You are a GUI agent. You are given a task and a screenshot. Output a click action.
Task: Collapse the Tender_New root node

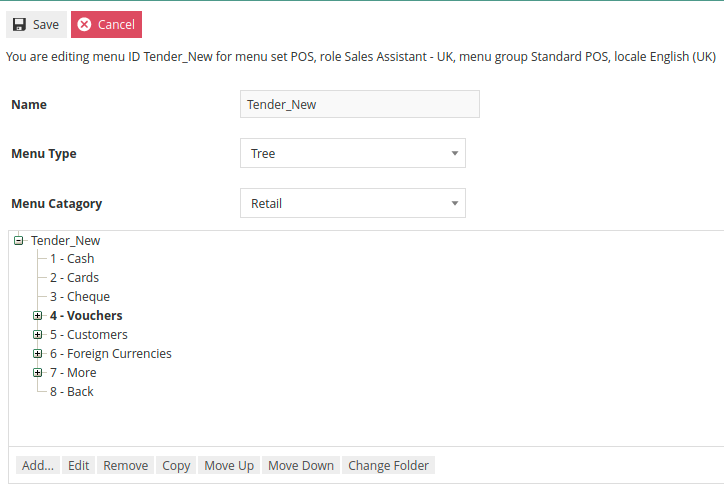pyautogui.click(x=19, y=240)
